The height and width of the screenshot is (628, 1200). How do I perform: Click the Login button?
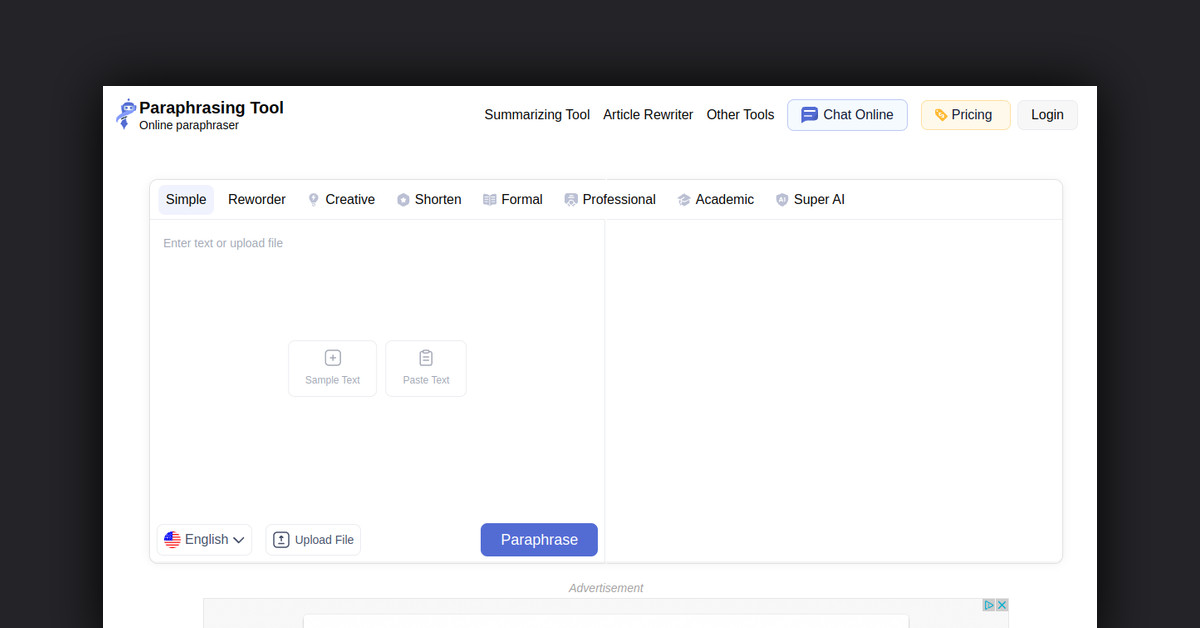(1047, 114)
